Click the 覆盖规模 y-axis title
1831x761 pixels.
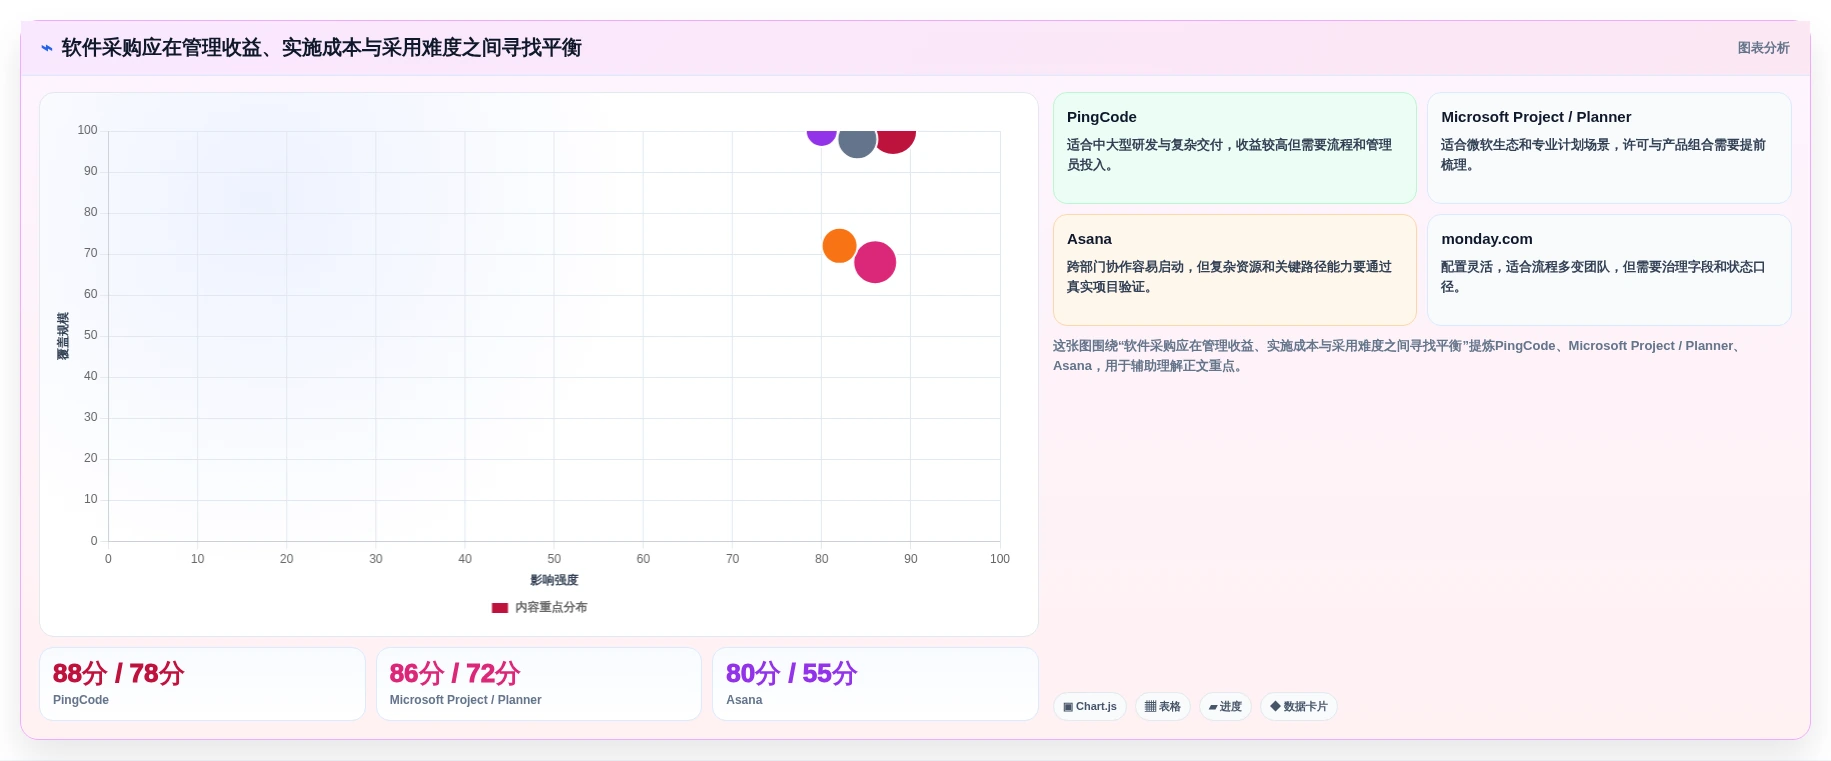tap(63, 336)
